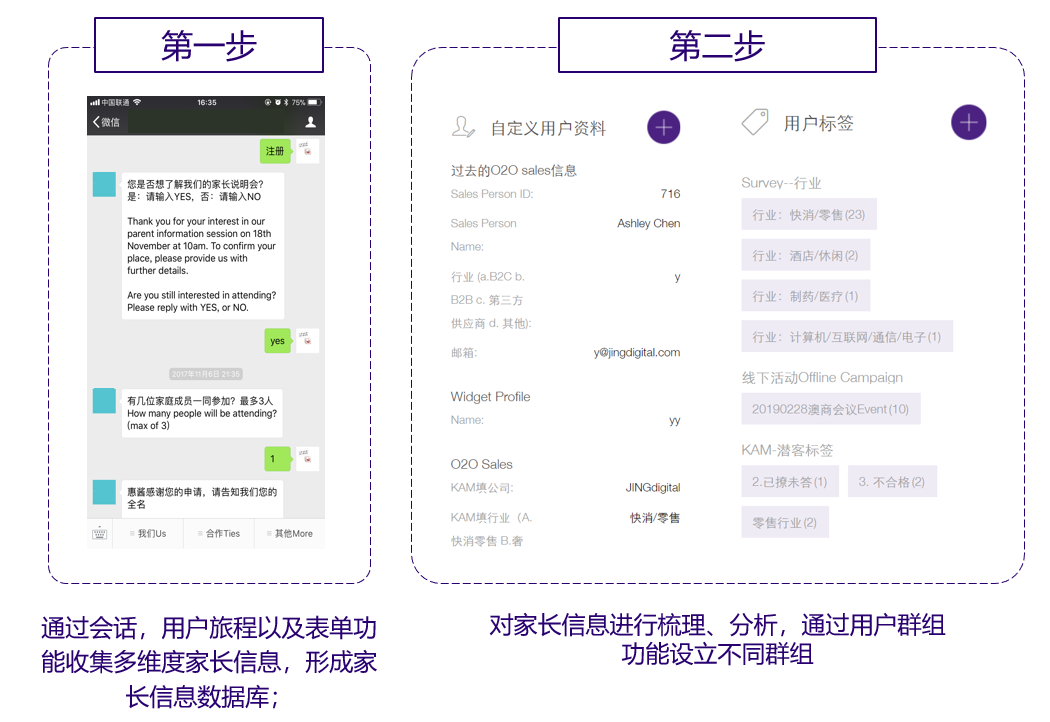Click the user profile icon next to 自定义用户资料
Image resolution: width=1050 pixels, height=722 pixels.
coord(463,127)
